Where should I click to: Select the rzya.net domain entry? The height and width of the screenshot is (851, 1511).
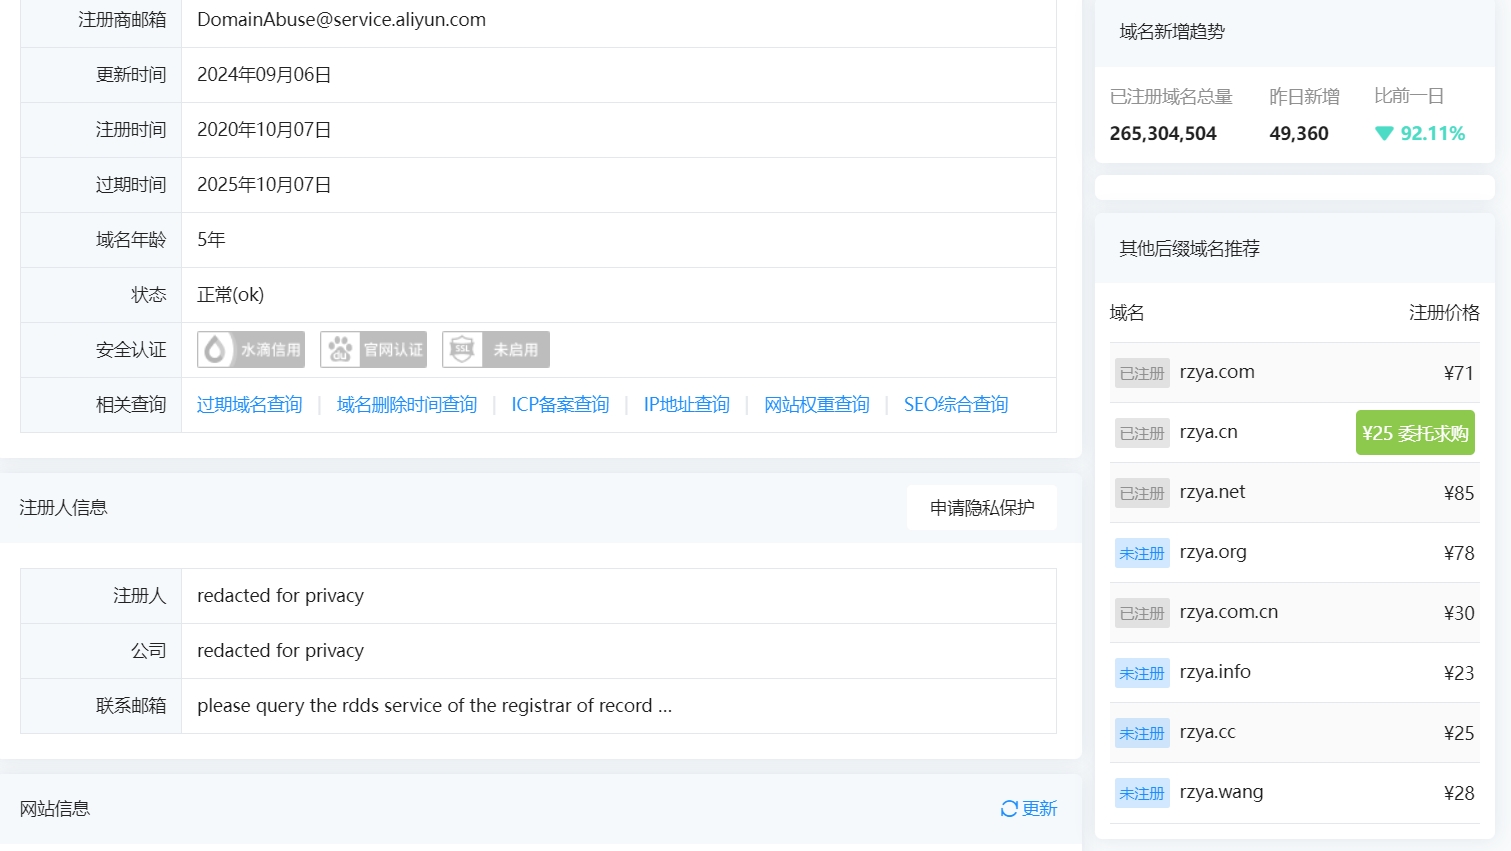[x=1212, y=492]
